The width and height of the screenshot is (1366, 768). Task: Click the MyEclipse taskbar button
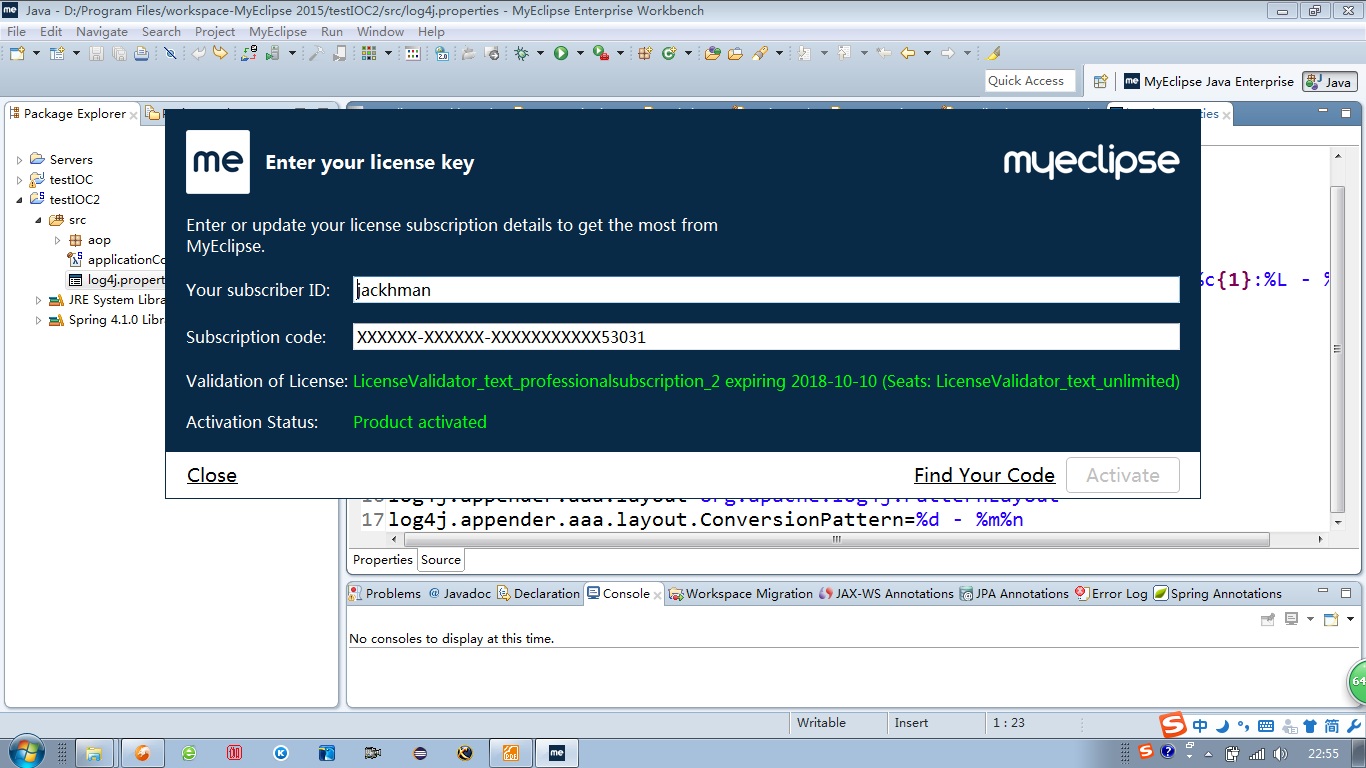pos(557,753)
